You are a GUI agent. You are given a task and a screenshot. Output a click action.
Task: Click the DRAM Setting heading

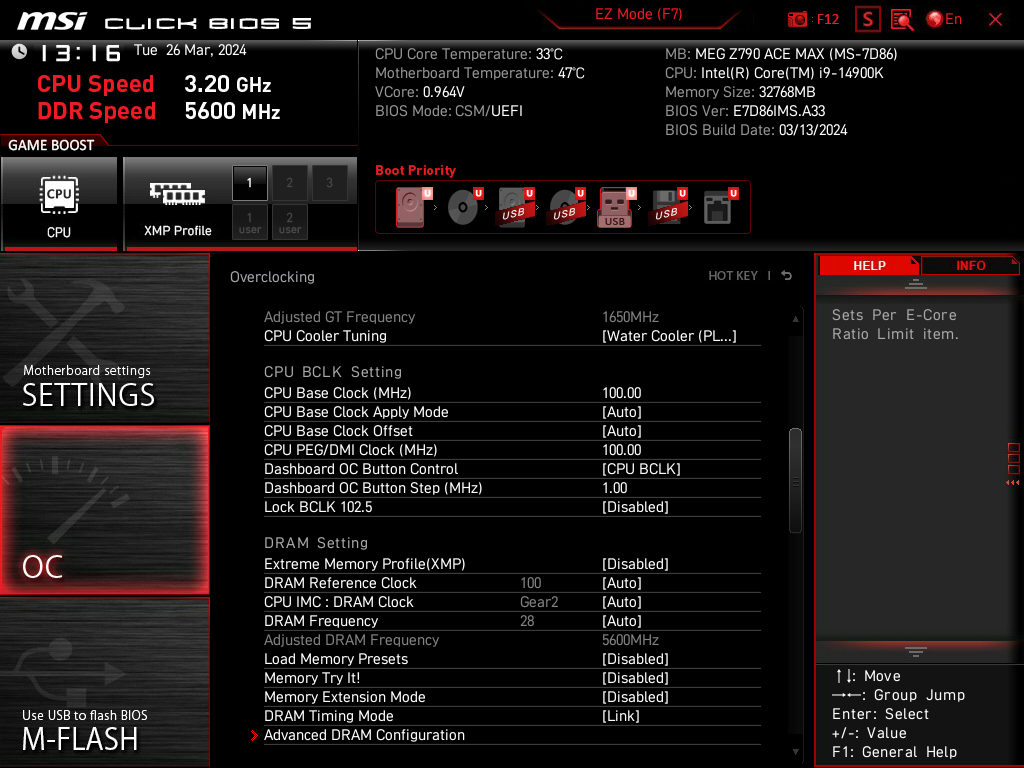coord(315,543)
